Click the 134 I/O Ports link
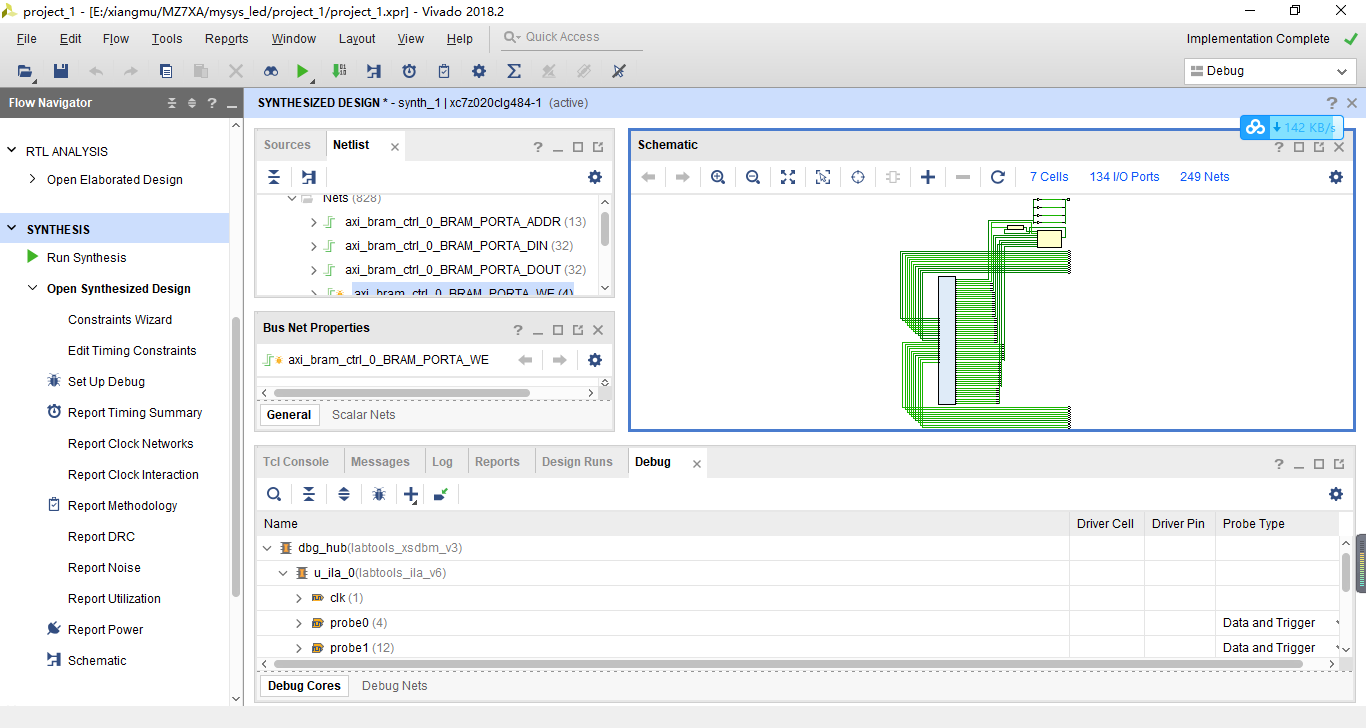 (x=1124, y=176)
